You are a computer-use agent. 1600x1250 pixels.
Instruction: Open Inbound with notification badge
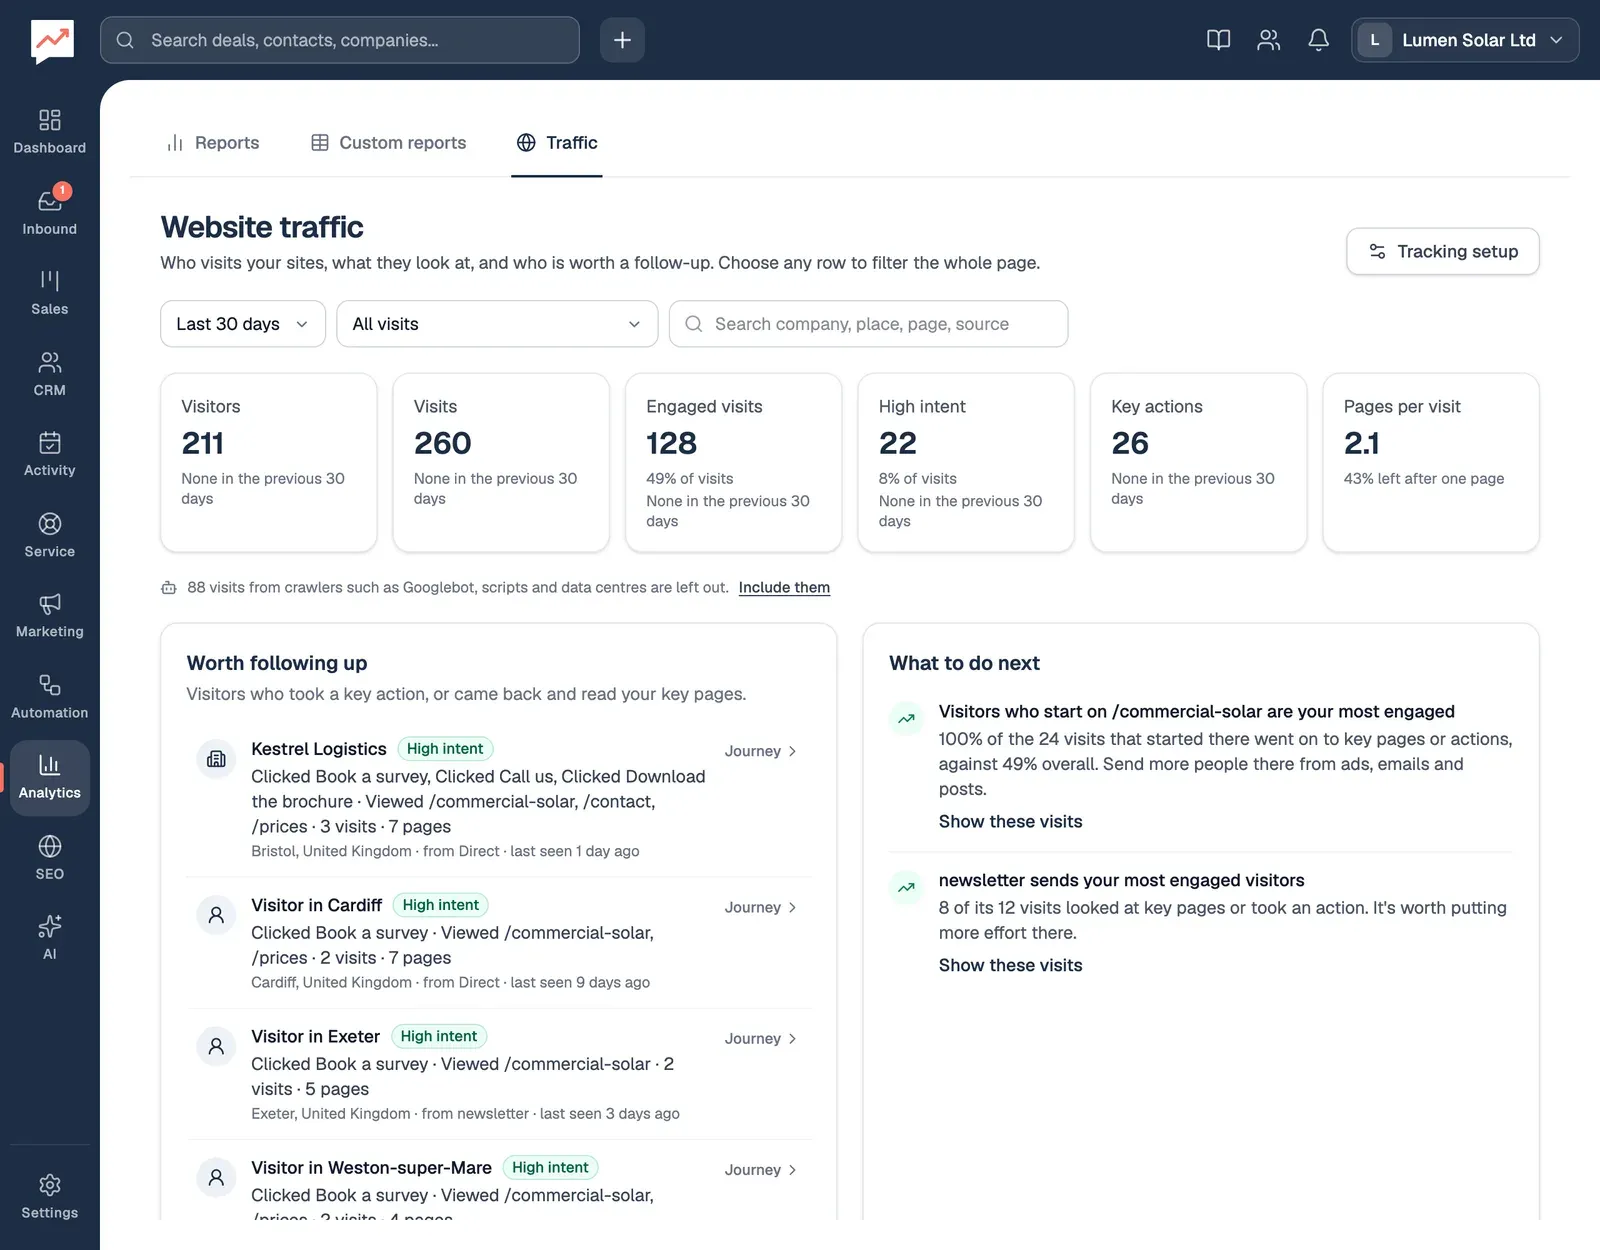click(x=49, y=213)
